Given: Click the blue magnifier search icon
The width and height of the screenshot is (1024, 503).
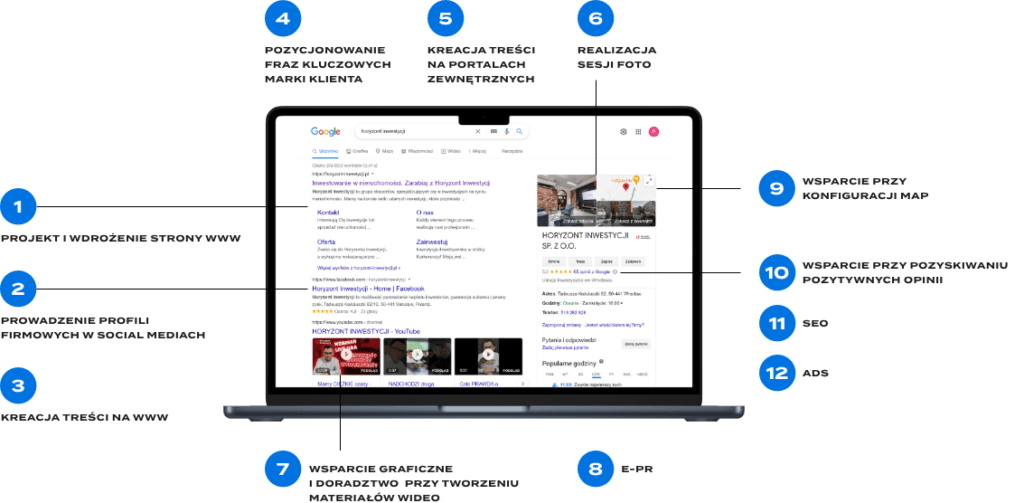Looking at the screenshot, I should click(519, 131).
